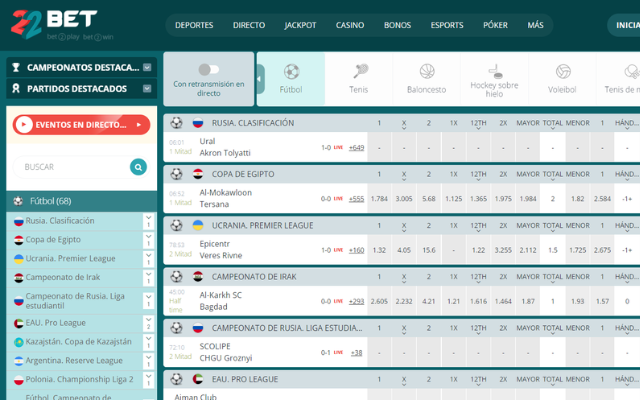Select the Hockey sobre hielo icon
The width and height of the screenshot is (640, 400).
coord(495,71)
